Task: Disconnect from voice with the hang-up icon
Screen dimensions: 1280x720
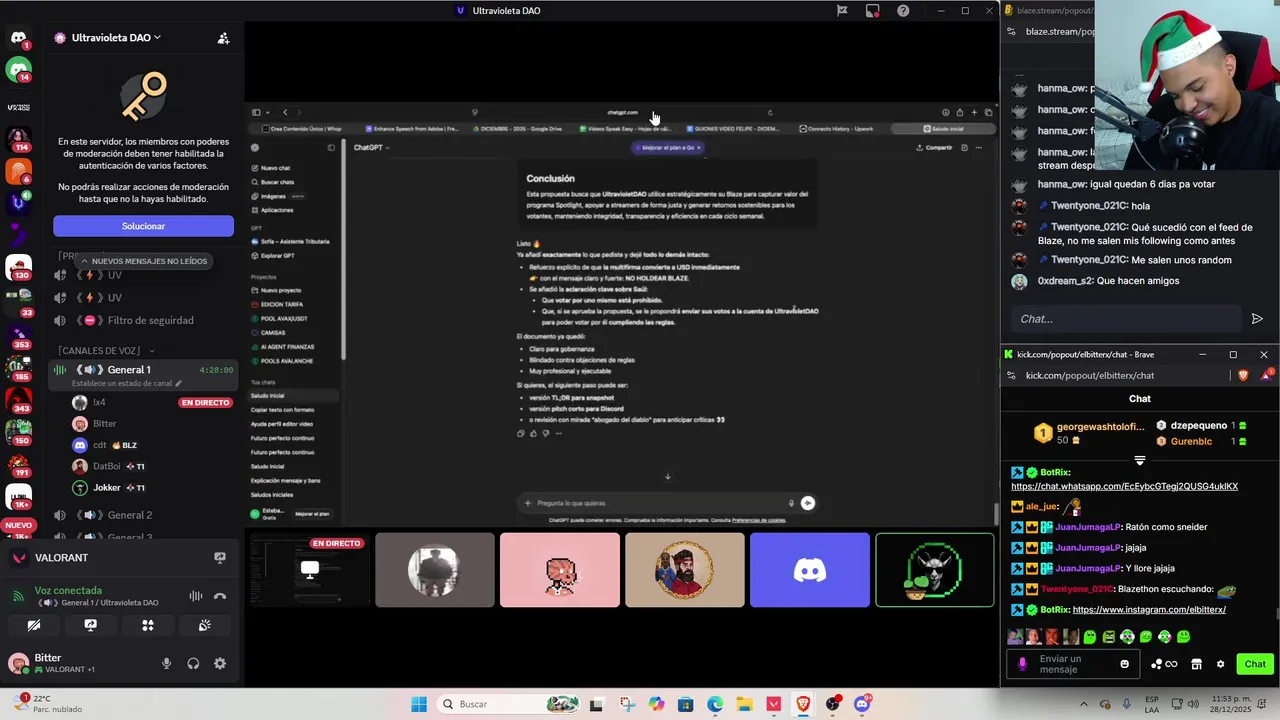Action: coord(220,596)
